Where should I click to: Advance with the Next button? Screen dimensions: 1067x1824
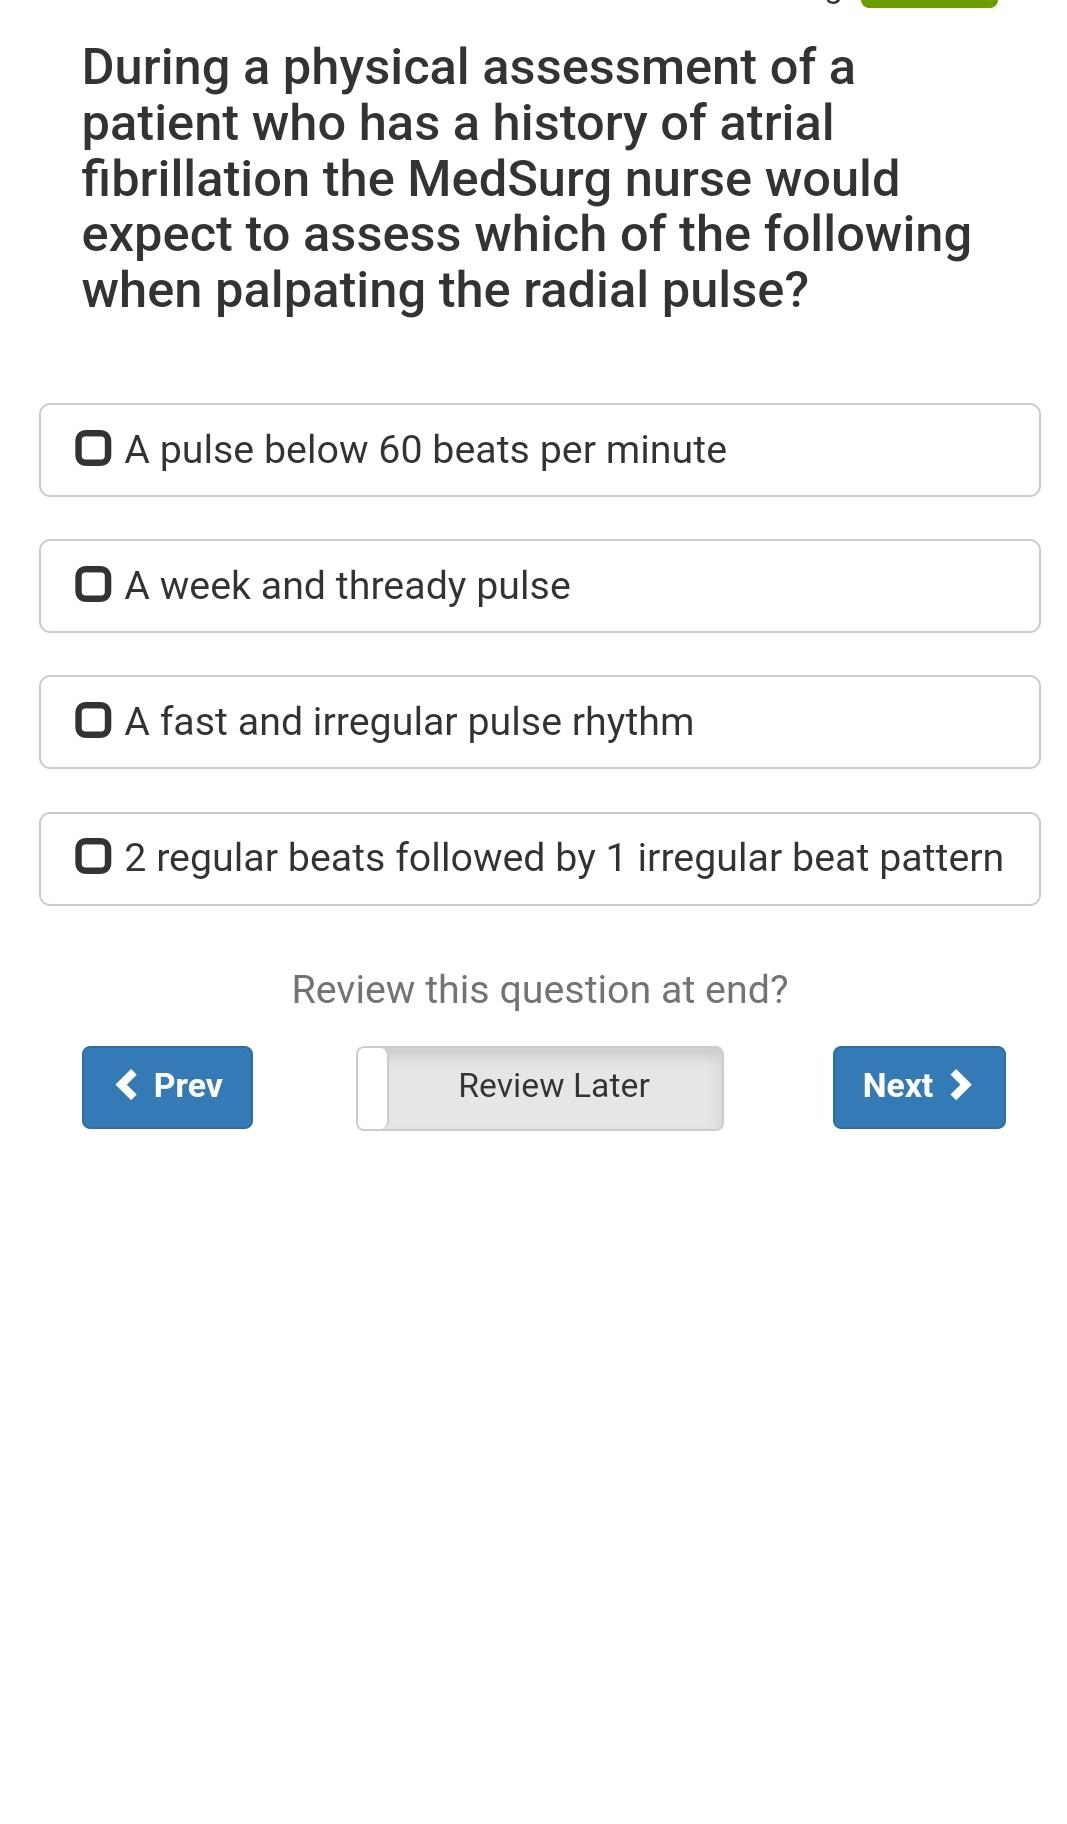tap(918, 1086)
